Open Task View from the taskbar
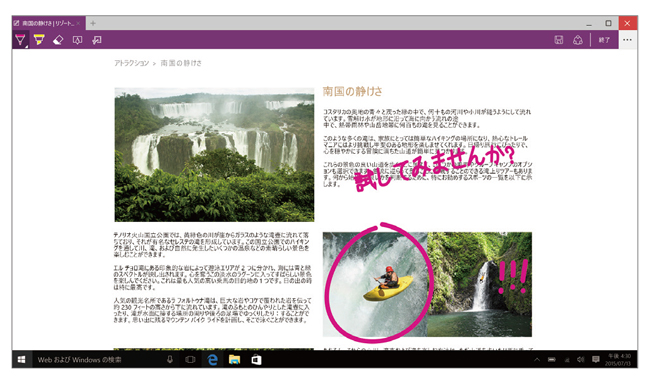The image size is (650, 382). [190, 360]
